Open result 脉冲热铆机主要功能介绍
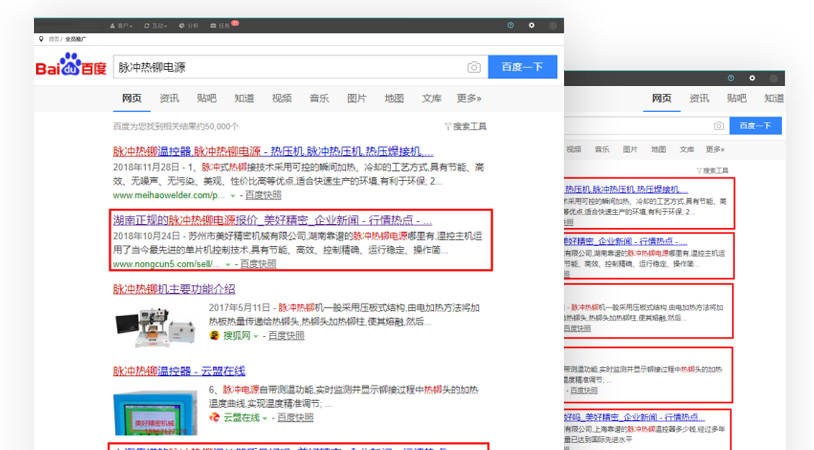Image resolution: width=814 pixels, height=450 pixels. click(x=174, y=289)
